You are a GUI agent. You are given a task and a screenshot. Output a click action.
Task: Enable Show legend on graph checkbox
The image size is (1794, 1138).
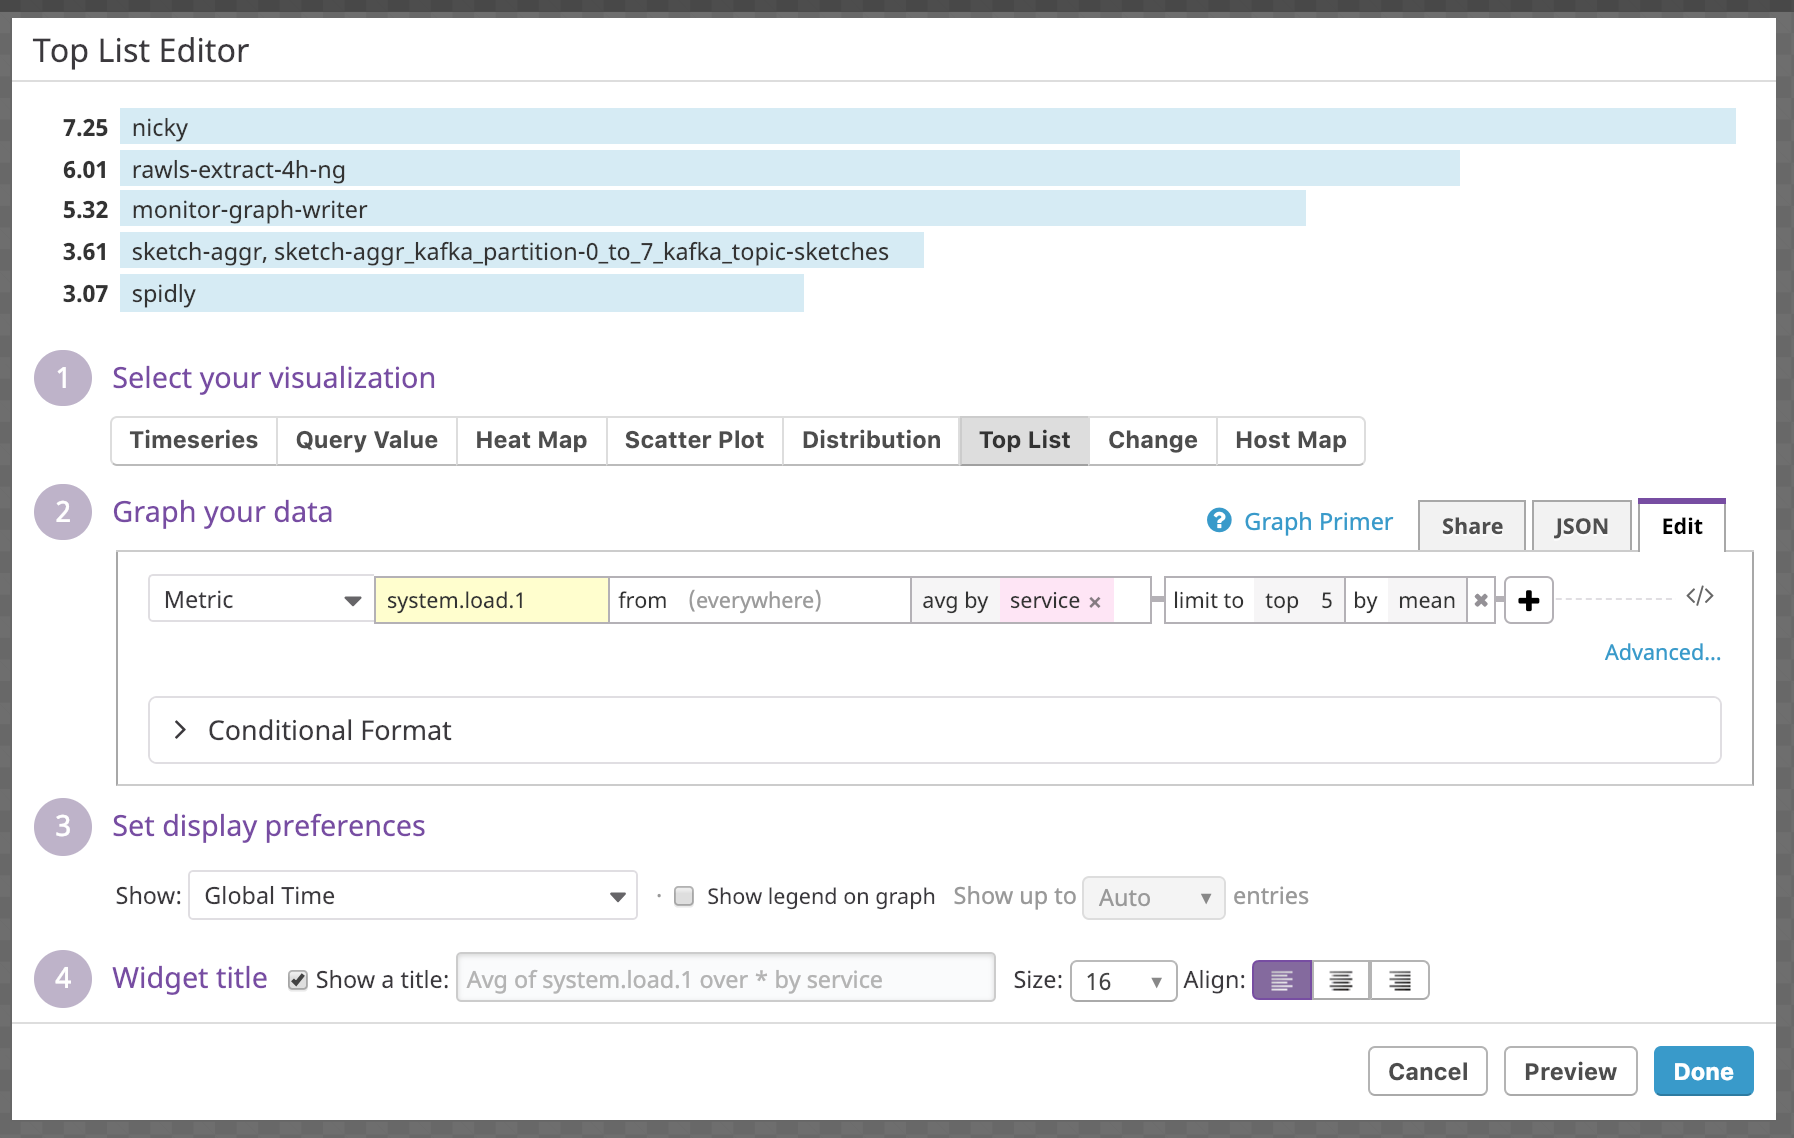684,896
